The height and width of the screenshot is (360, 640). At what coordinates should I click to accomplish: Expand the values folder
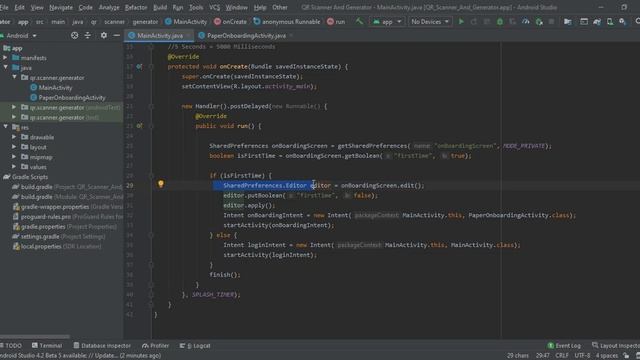(x=14, y=167)
